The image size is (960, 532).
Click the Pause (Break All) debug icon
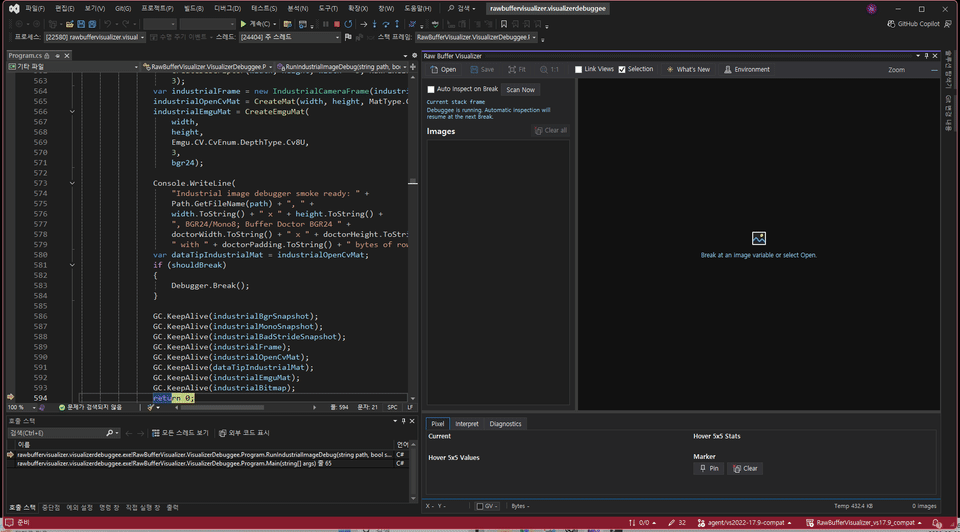326,24
